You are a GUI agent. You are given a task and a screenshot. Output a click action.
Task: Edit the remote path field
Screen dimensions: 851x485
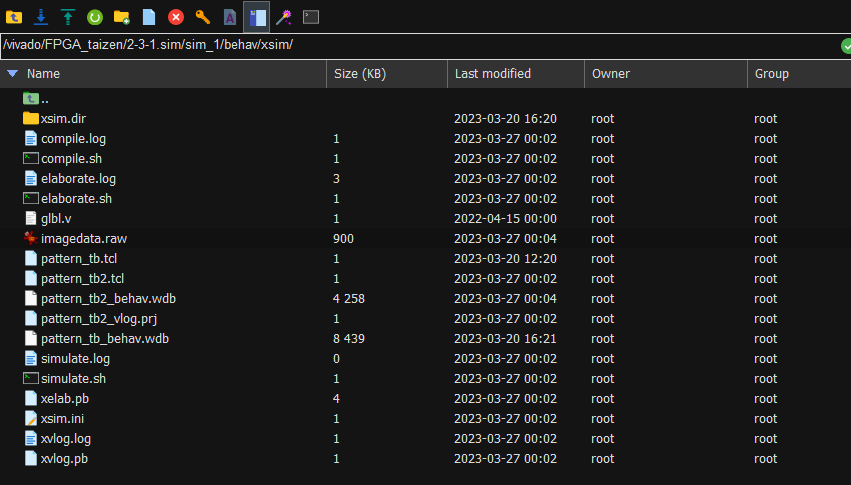[419, 46]
